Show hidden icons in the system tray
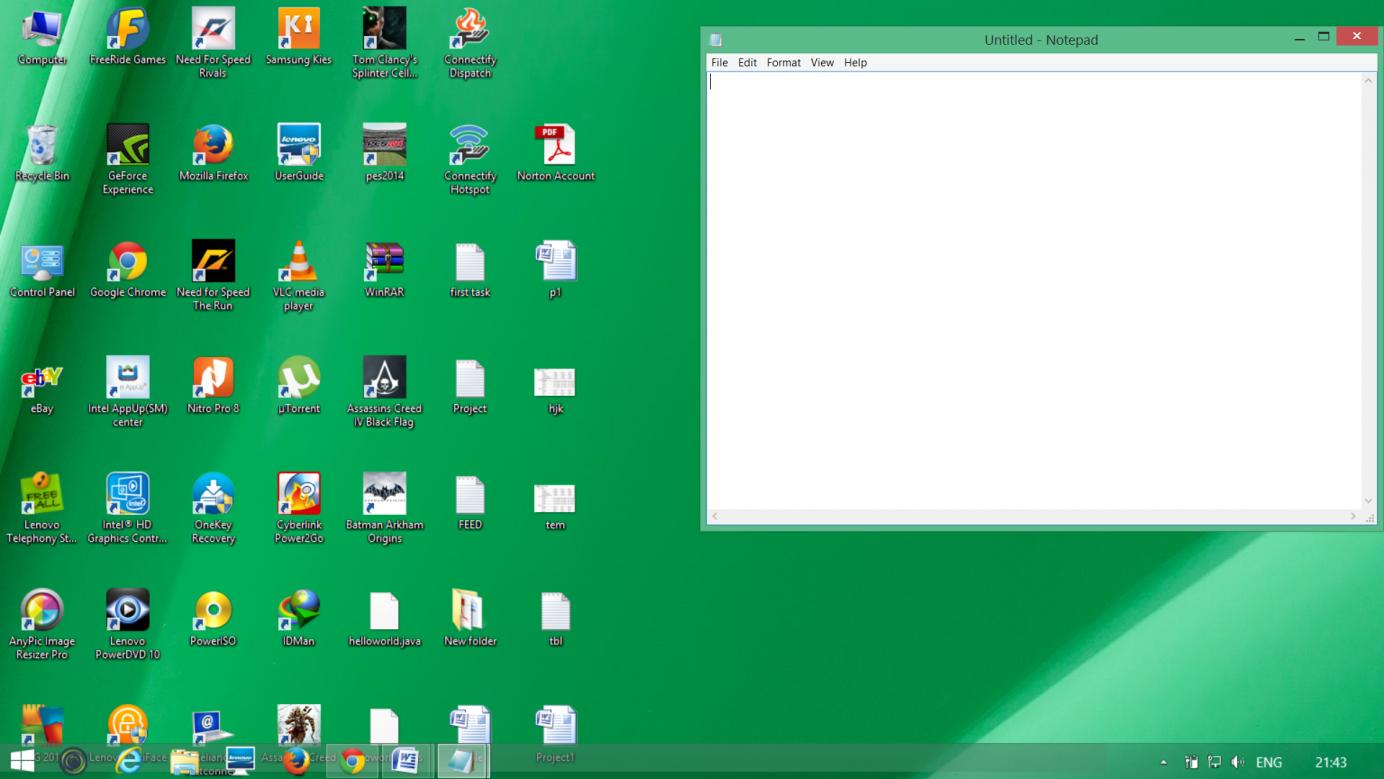1384x779 pixels. click(1163, 762)
